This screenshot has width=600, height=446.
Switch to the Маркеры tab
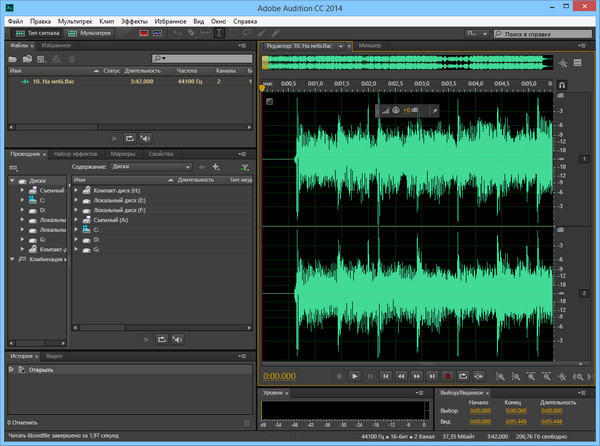coord(123,154)
